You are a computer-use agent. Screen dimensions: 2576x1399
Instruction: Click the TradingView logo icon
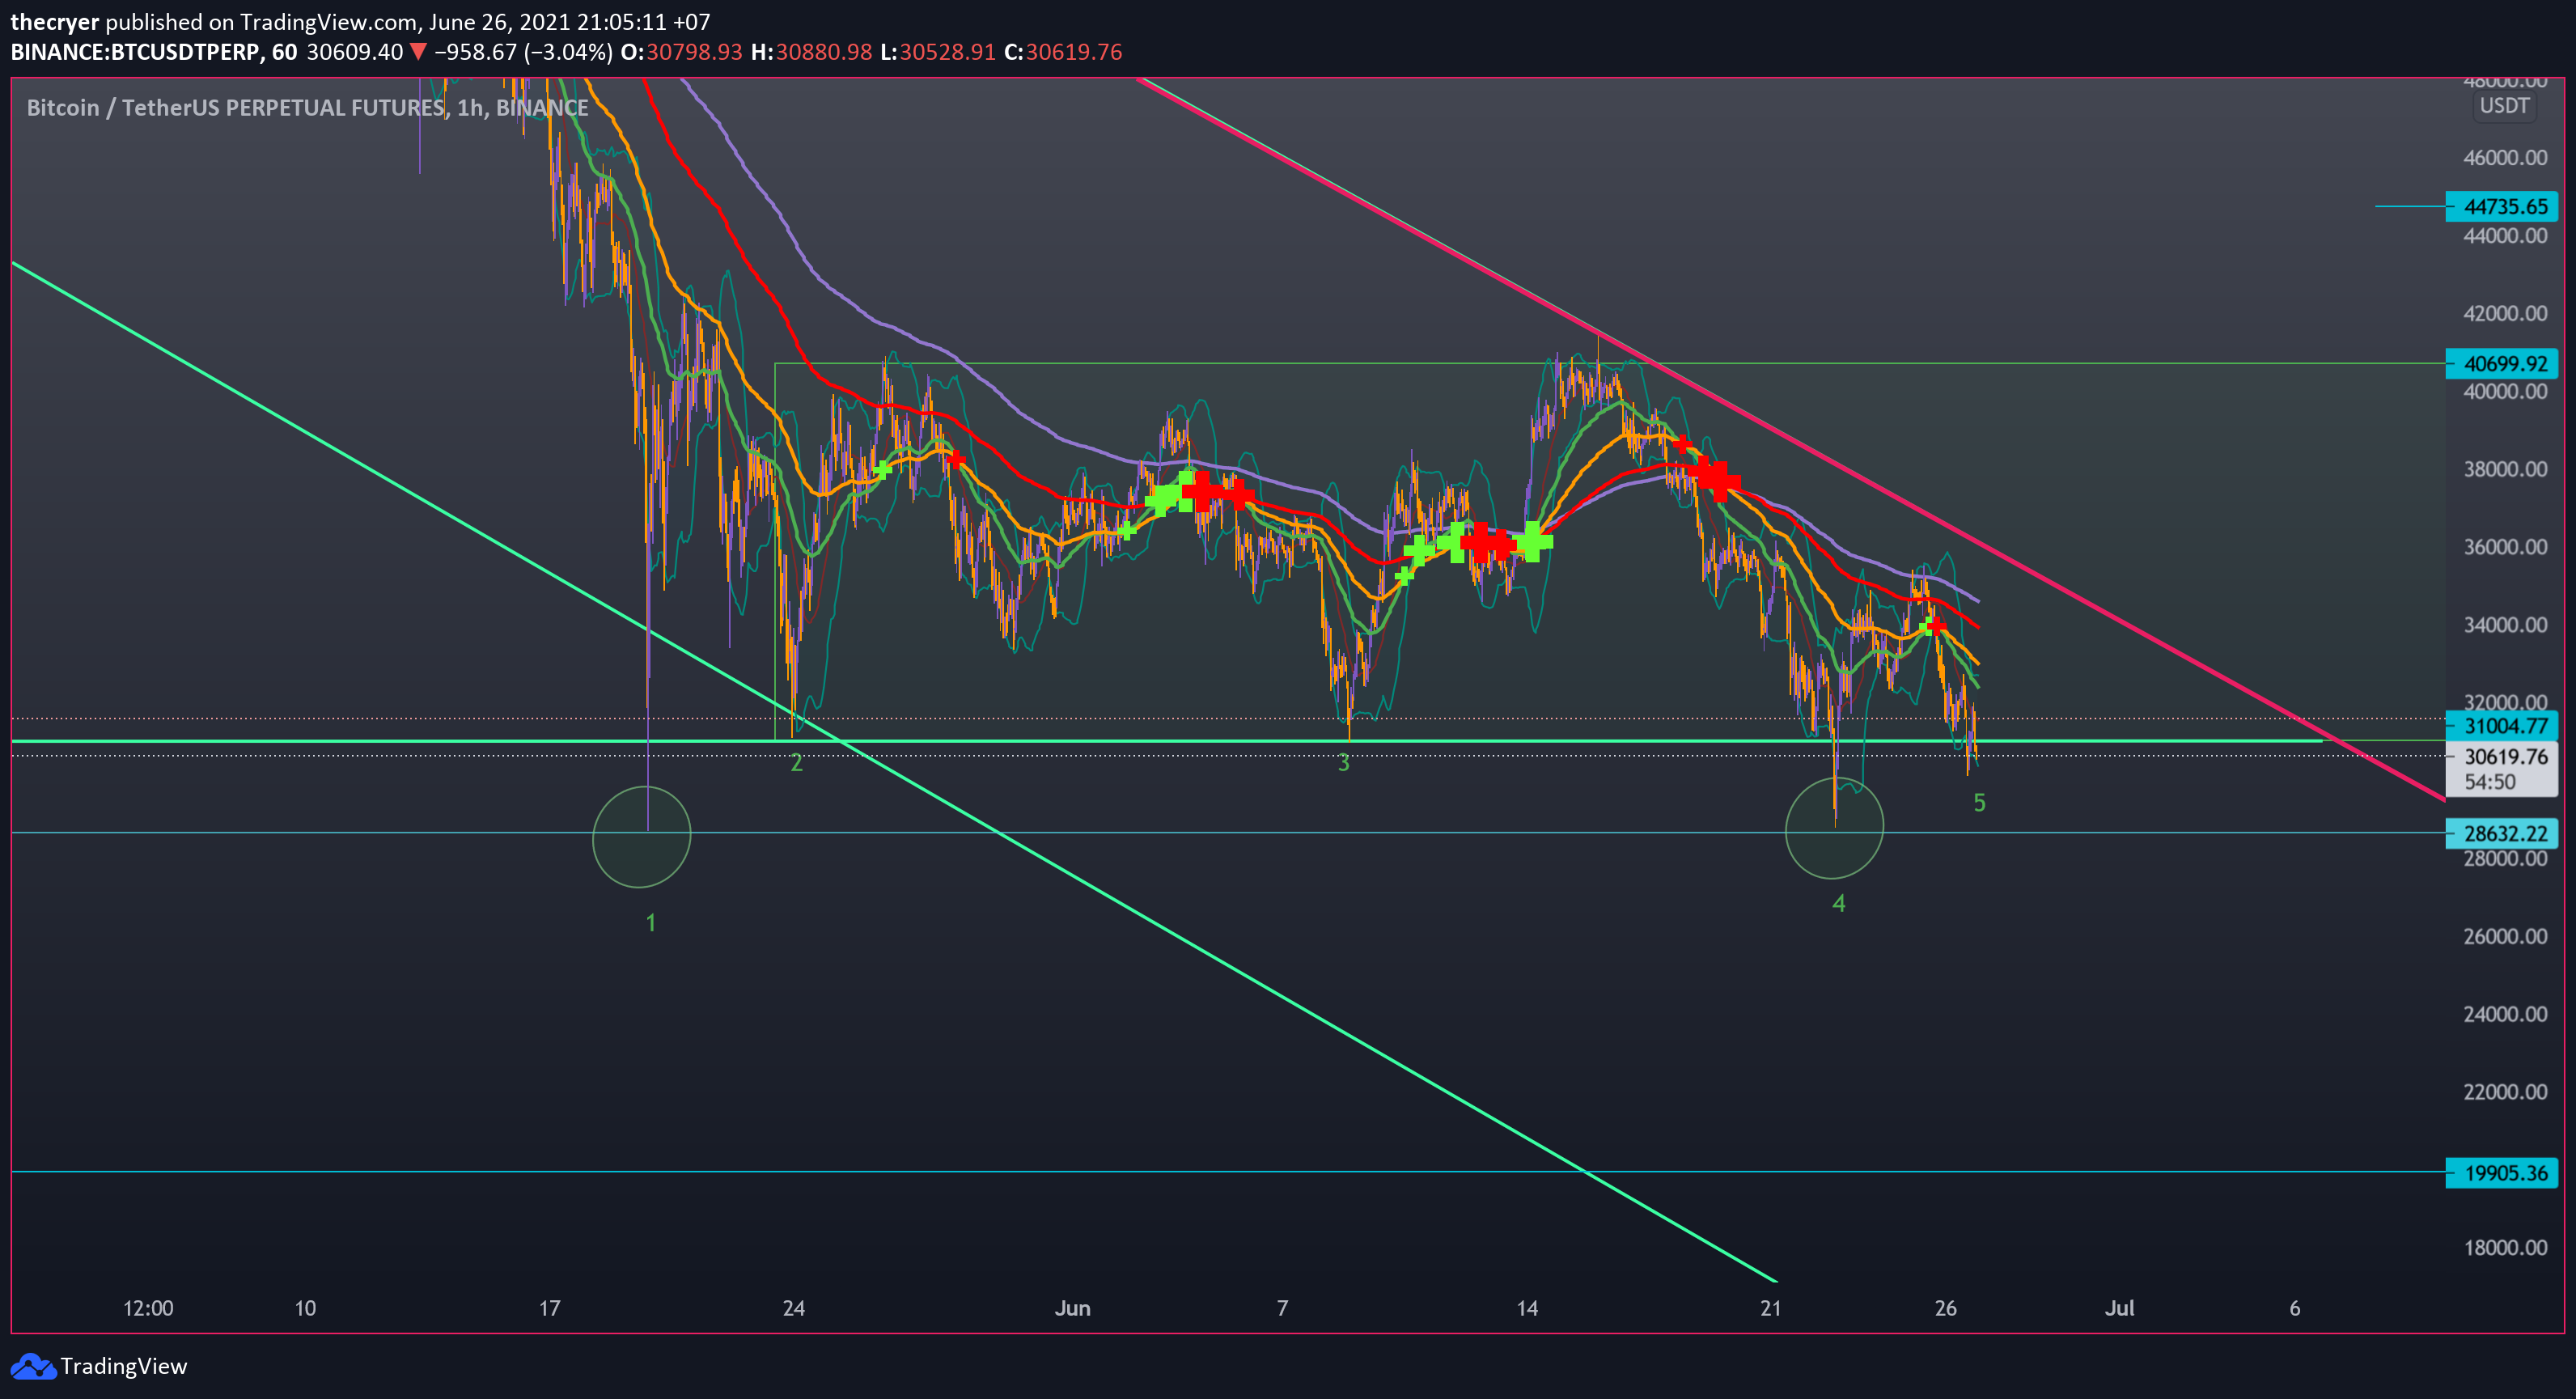pos(33,1366)
